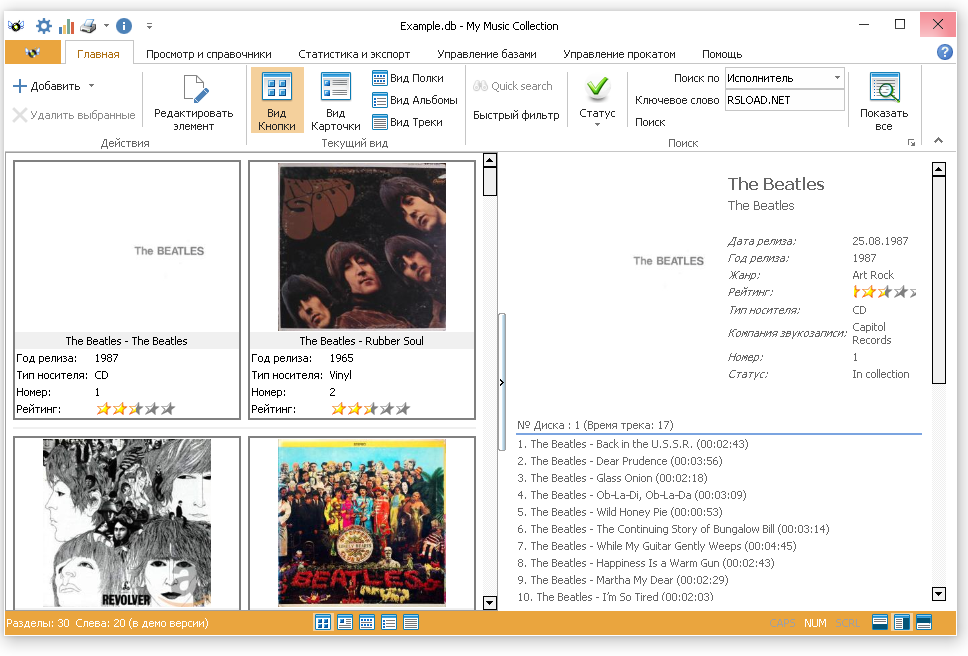
Task: Open Просмотр и справочники tab
Action: click(209, 54)
